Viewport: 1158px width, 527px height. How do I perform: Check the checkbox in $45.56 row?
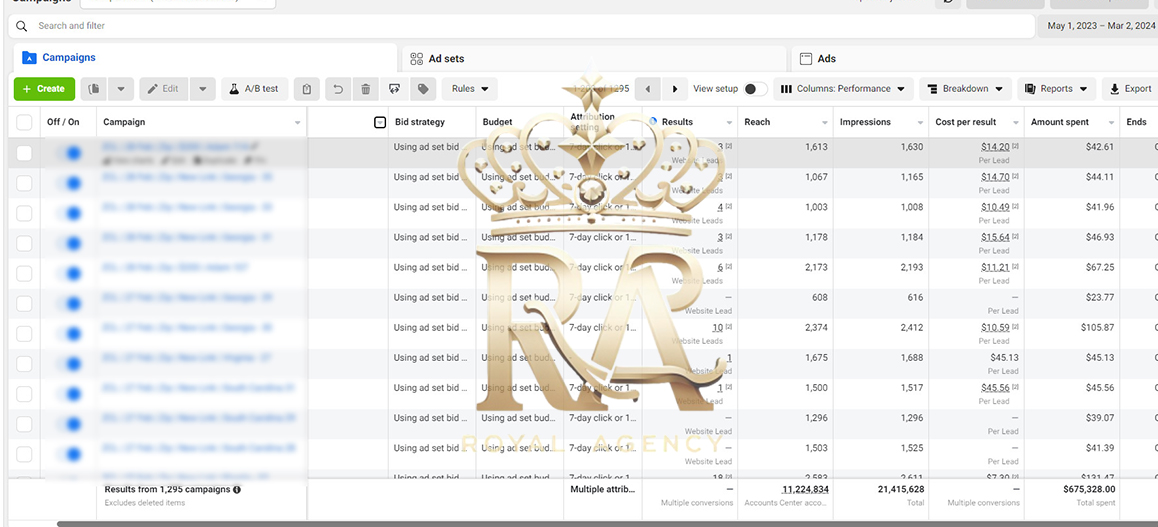[24, 394]
